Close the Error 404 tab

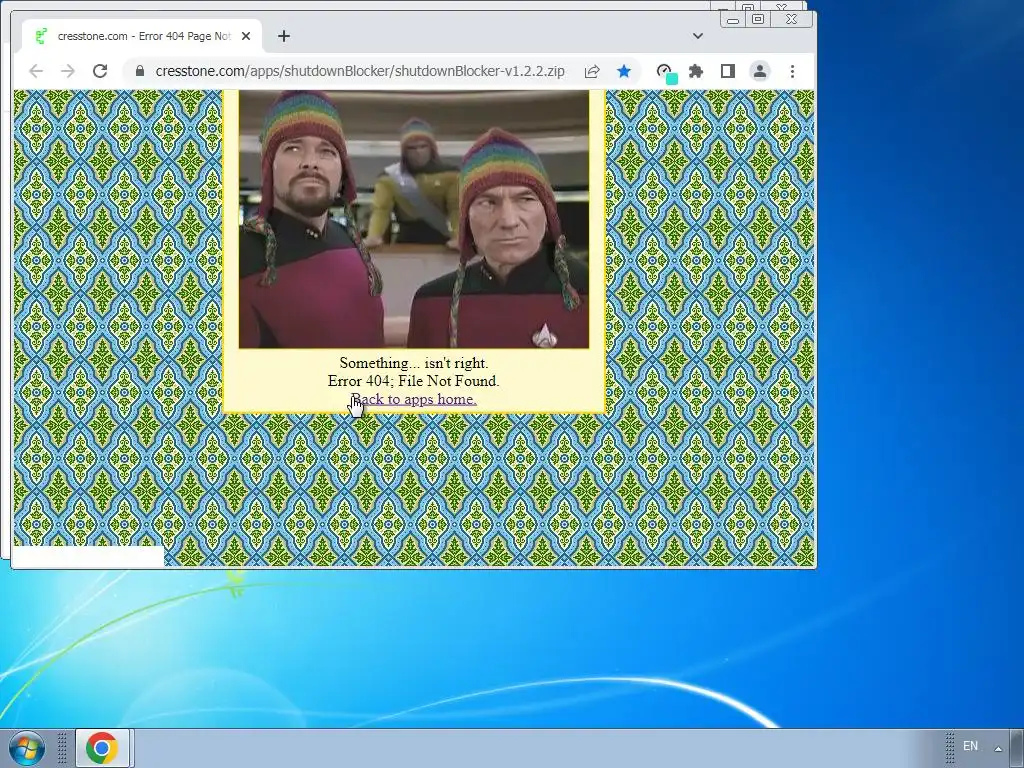[x=246, y=37]
